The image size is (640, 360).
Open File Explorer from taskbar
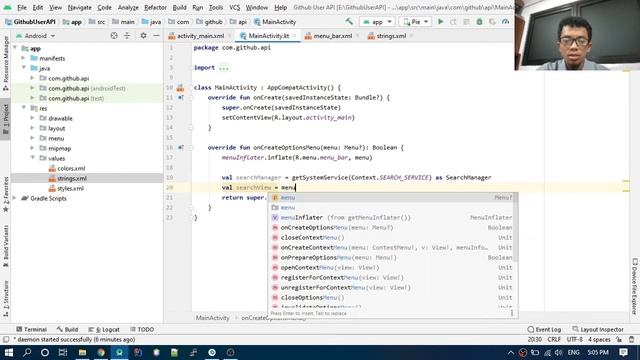click(82, 352)
